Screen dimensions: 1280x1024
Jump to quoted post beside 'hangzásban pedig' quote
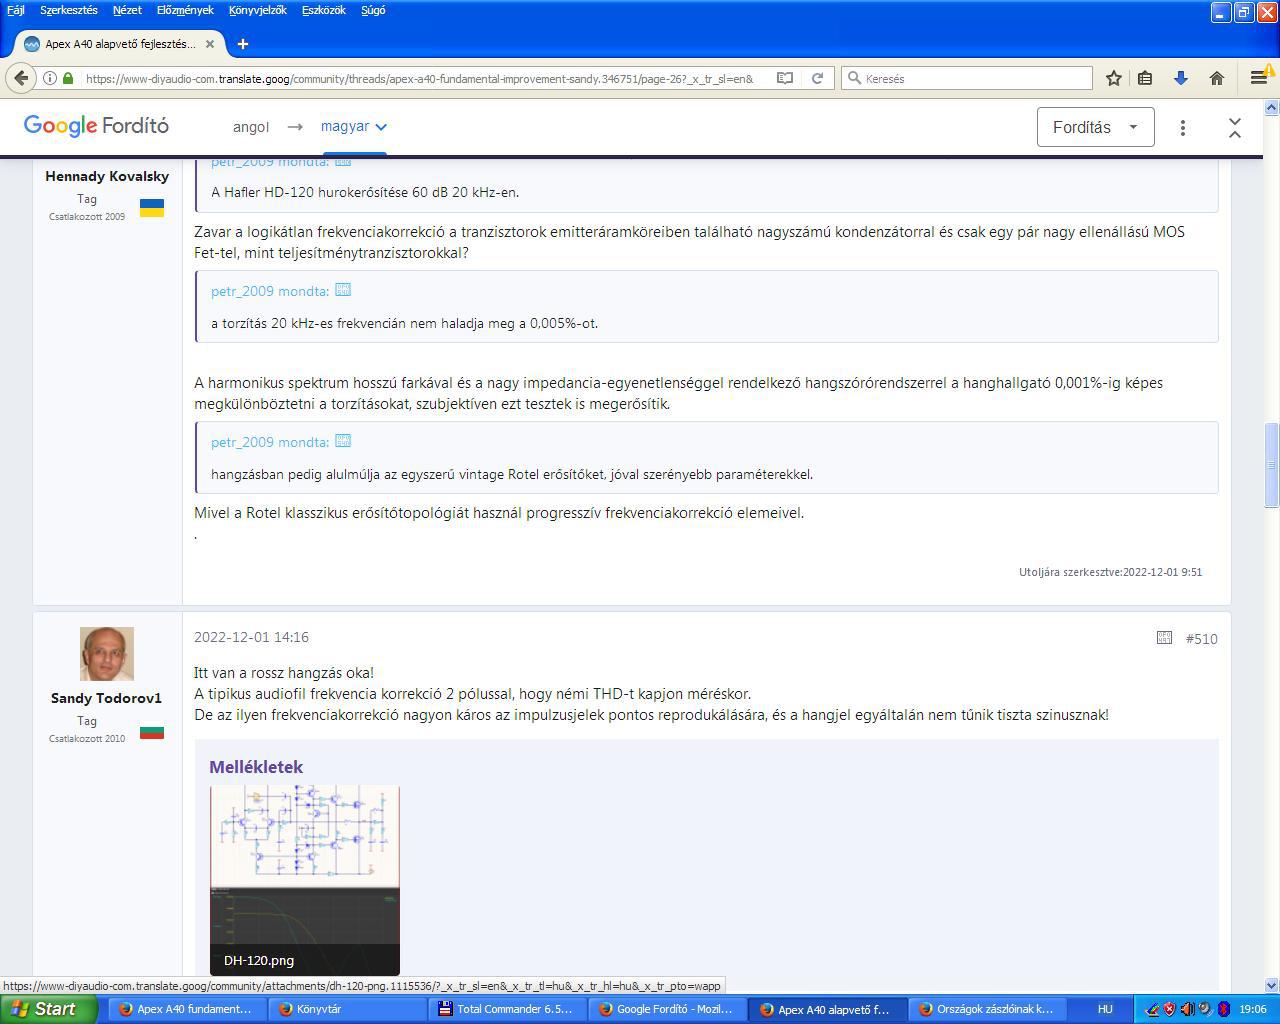(x=343, y=441)
